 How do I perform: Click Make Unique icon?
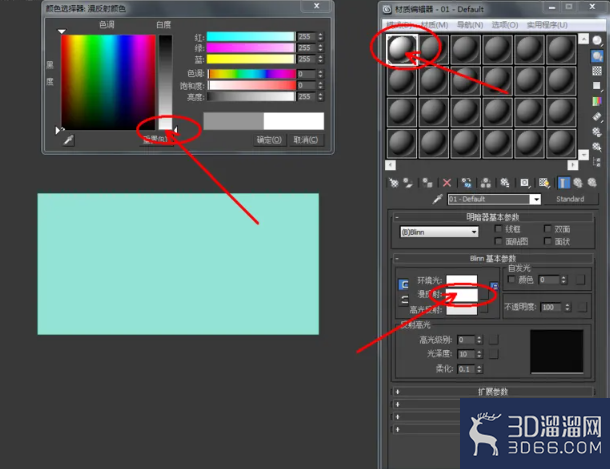486,182
